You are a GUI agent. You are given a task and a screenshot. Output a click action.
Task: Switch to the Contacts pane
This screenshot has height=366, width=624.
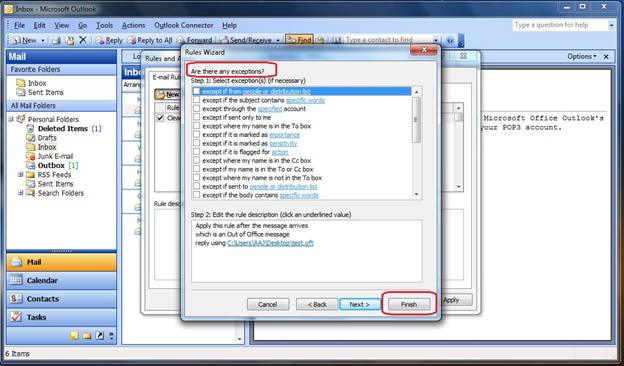pos(61,299)
